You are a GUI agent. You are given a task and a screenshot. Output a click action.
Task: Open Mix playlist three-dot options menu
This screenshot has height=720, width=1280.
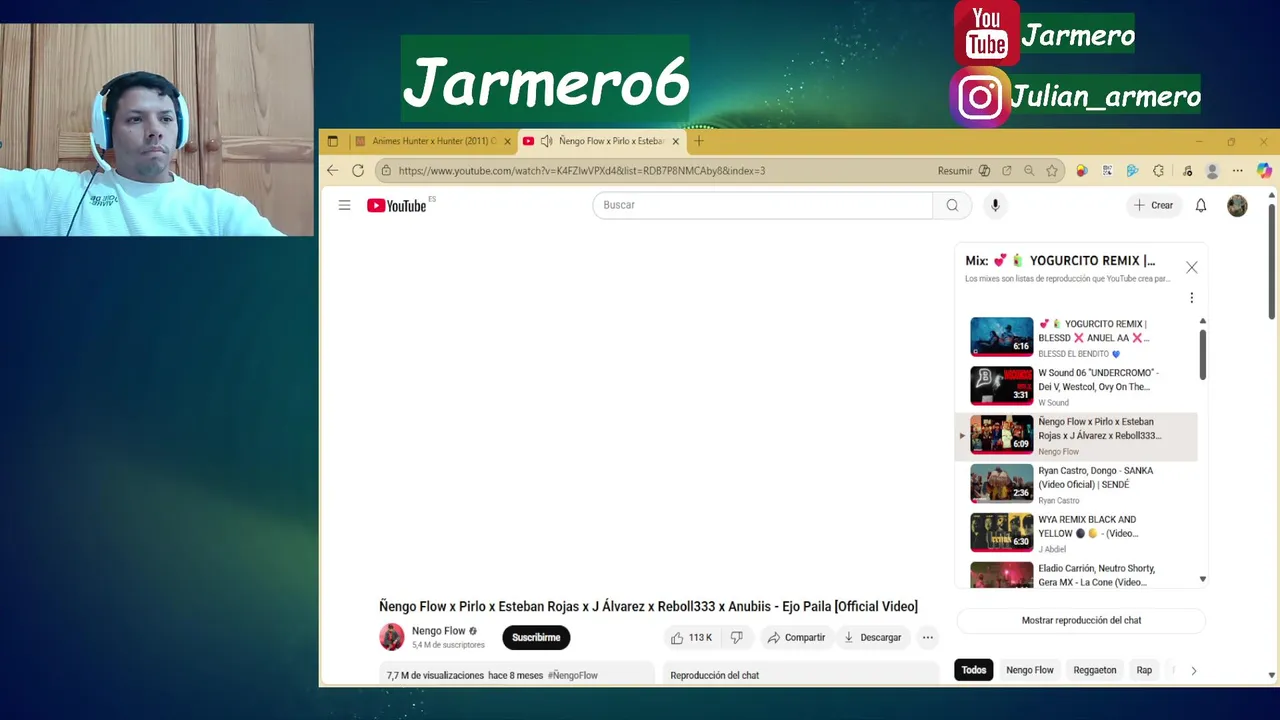click(x=1191, y=297)
